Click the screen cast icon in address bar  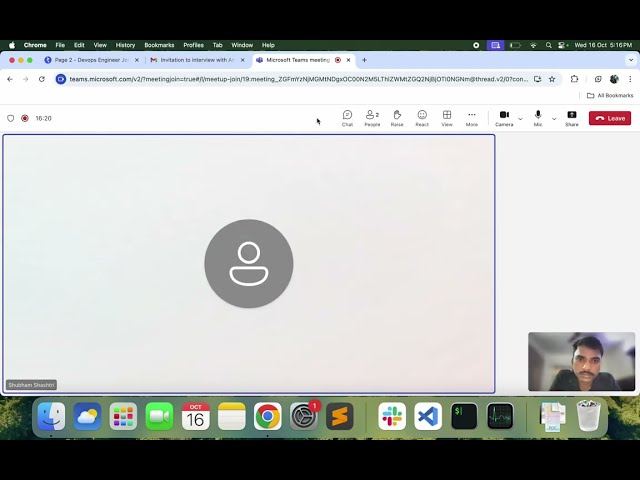[538, 79]
